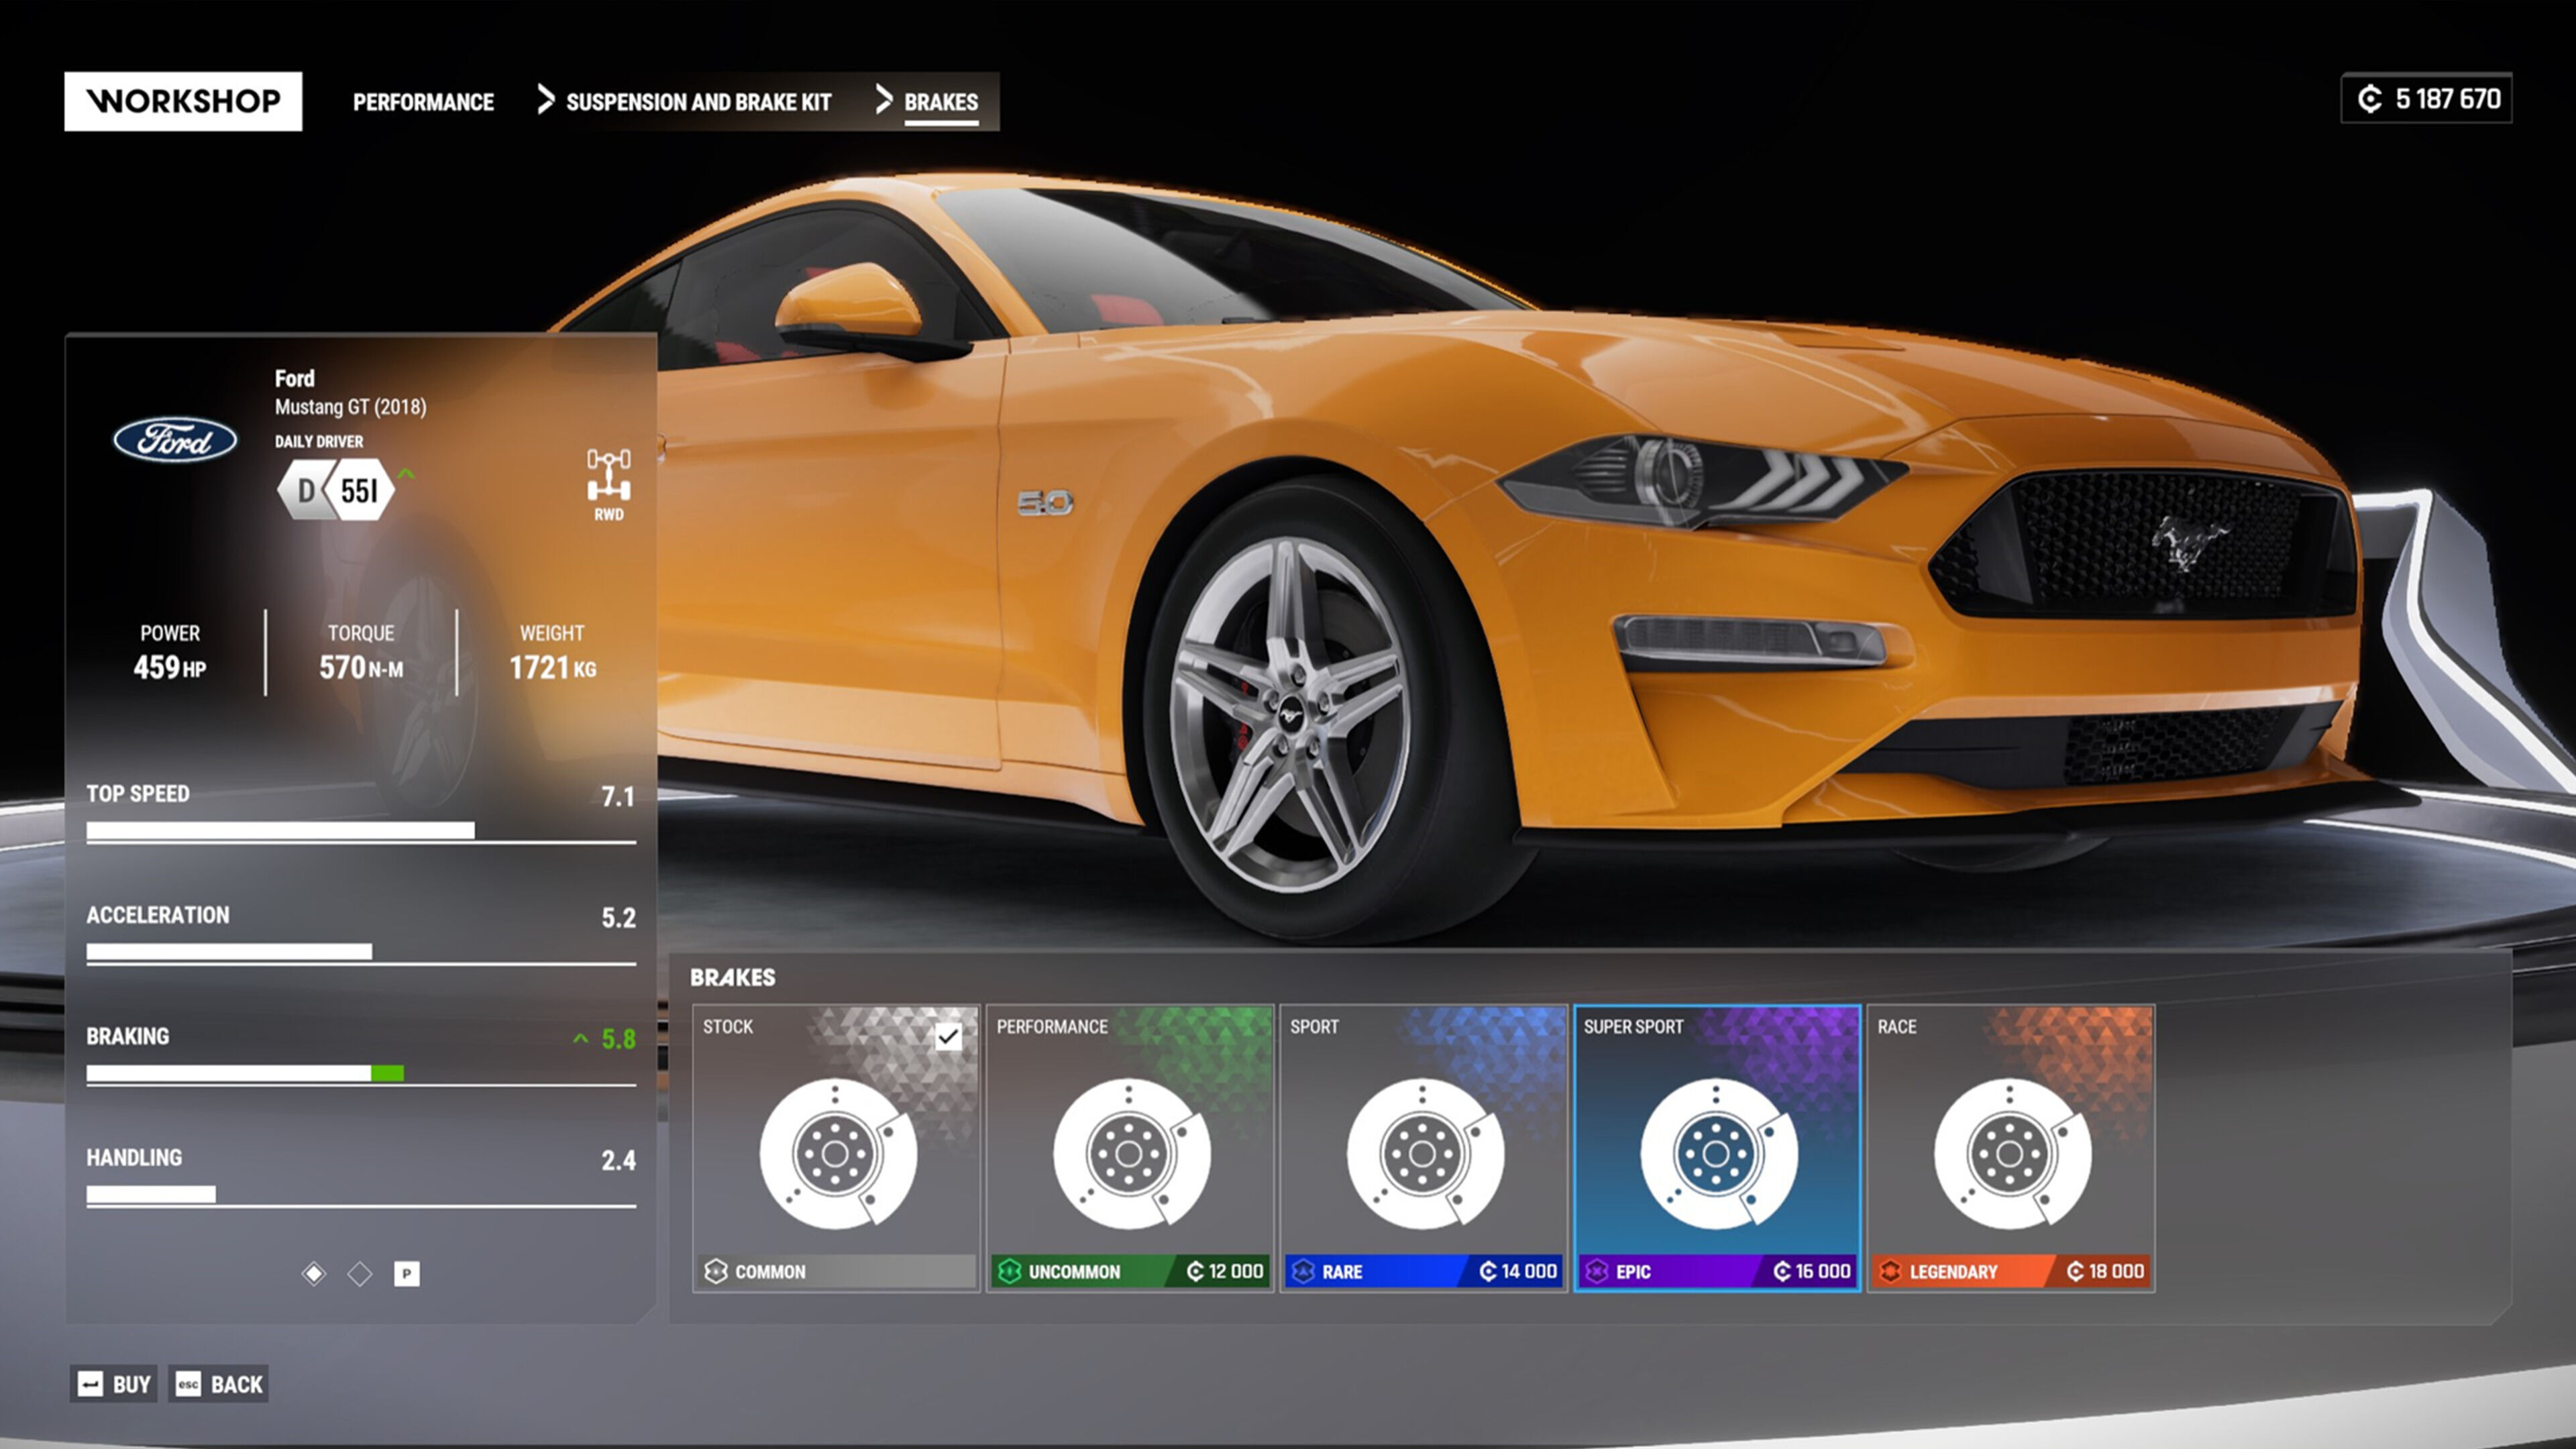This screenshot has height=1449, width=2576.
Task: Click the Stock equipped checkmark box
Action: (948, 1037)
